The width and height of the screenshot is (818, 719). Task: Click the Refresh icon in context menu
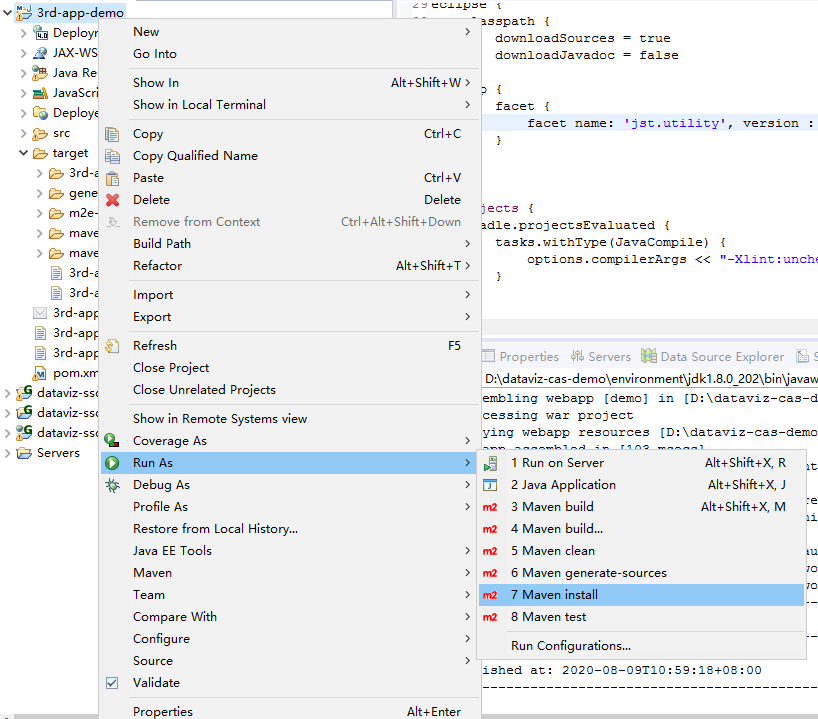(112, 346)
